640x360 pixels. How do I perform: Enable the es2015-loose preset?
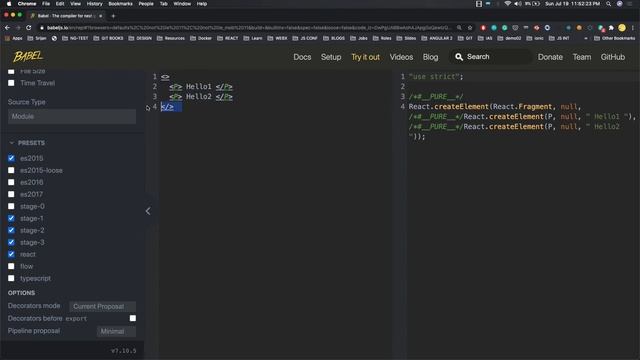pos(11,170)
